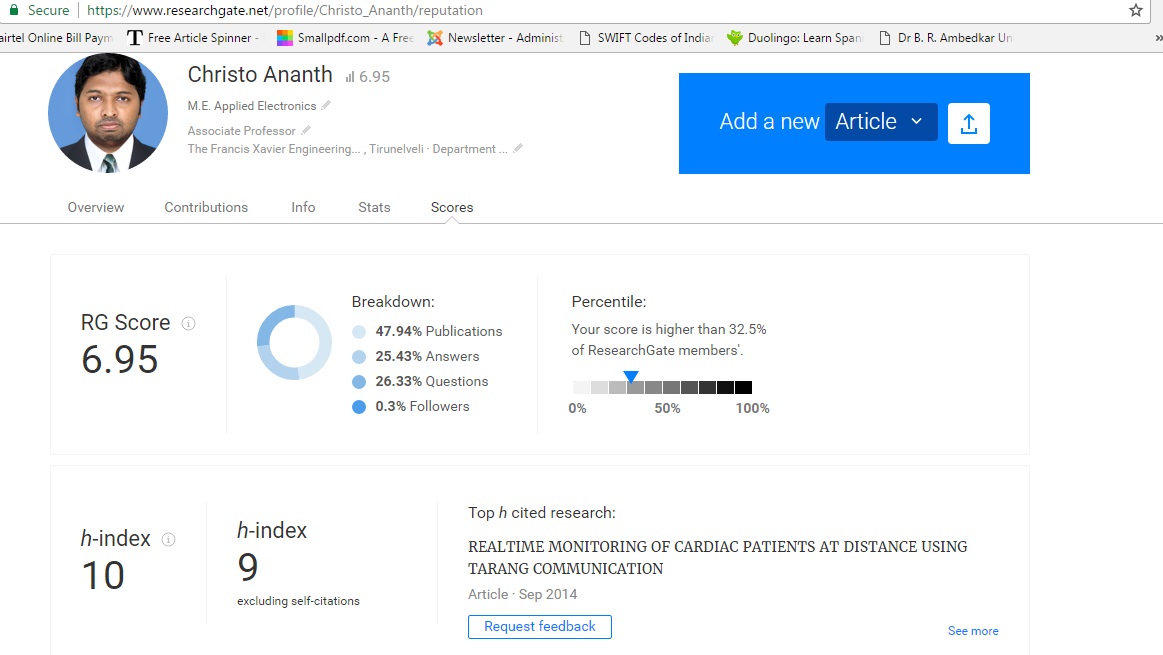Click the upload icon button in the blue banner
The width and height of the screenshot is (1163, 655).
tap(969, 123)
